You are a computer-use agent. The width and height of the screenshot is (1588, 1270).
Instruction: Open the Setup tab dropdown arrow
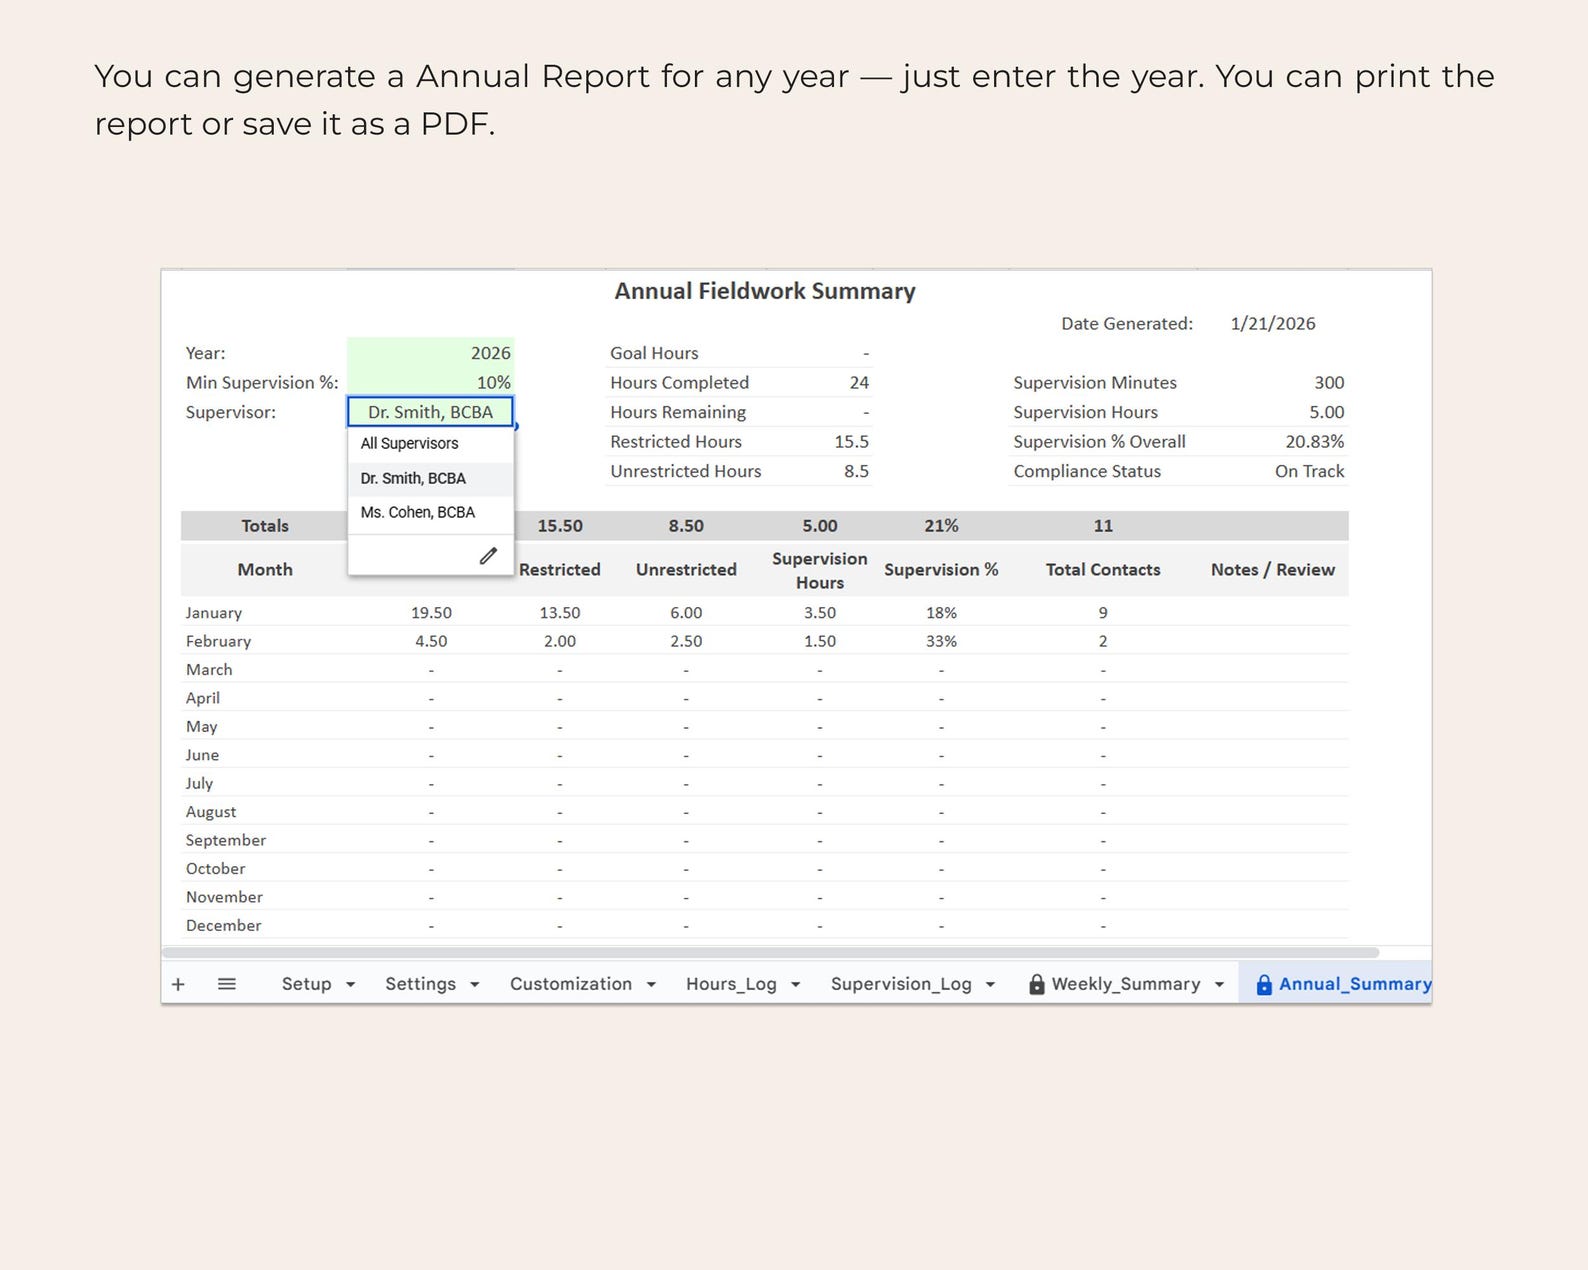click(351, 985)
